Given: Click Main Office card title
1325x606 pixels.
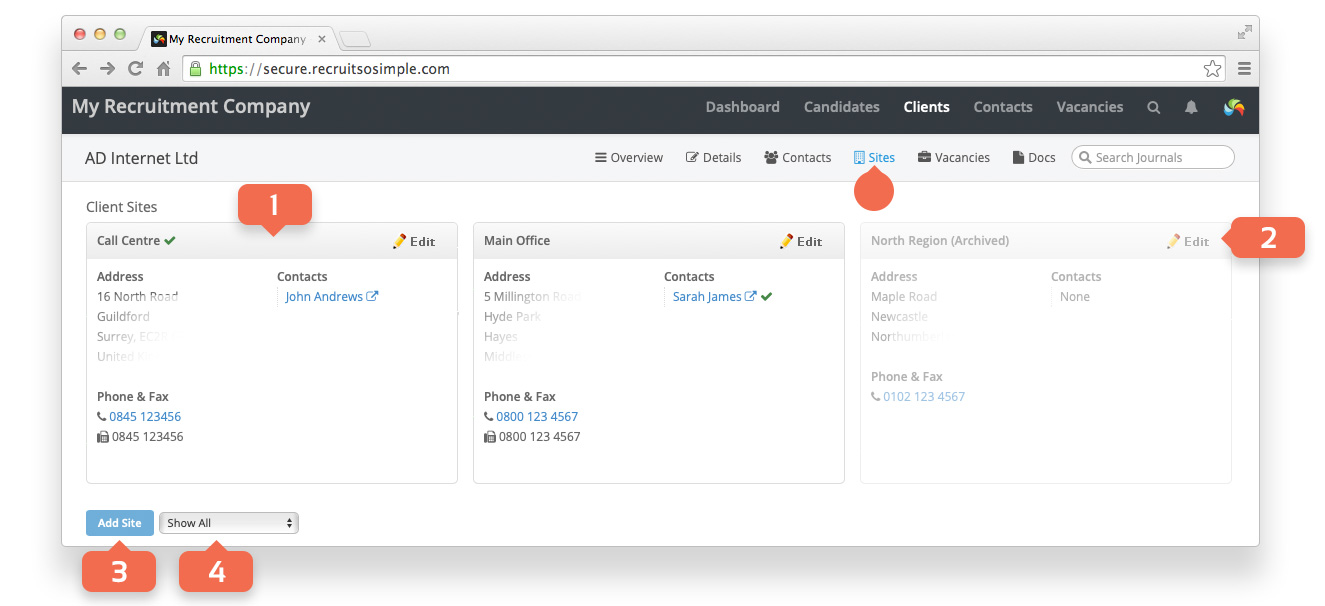Looking at the screenshot, I should point(517,241).
